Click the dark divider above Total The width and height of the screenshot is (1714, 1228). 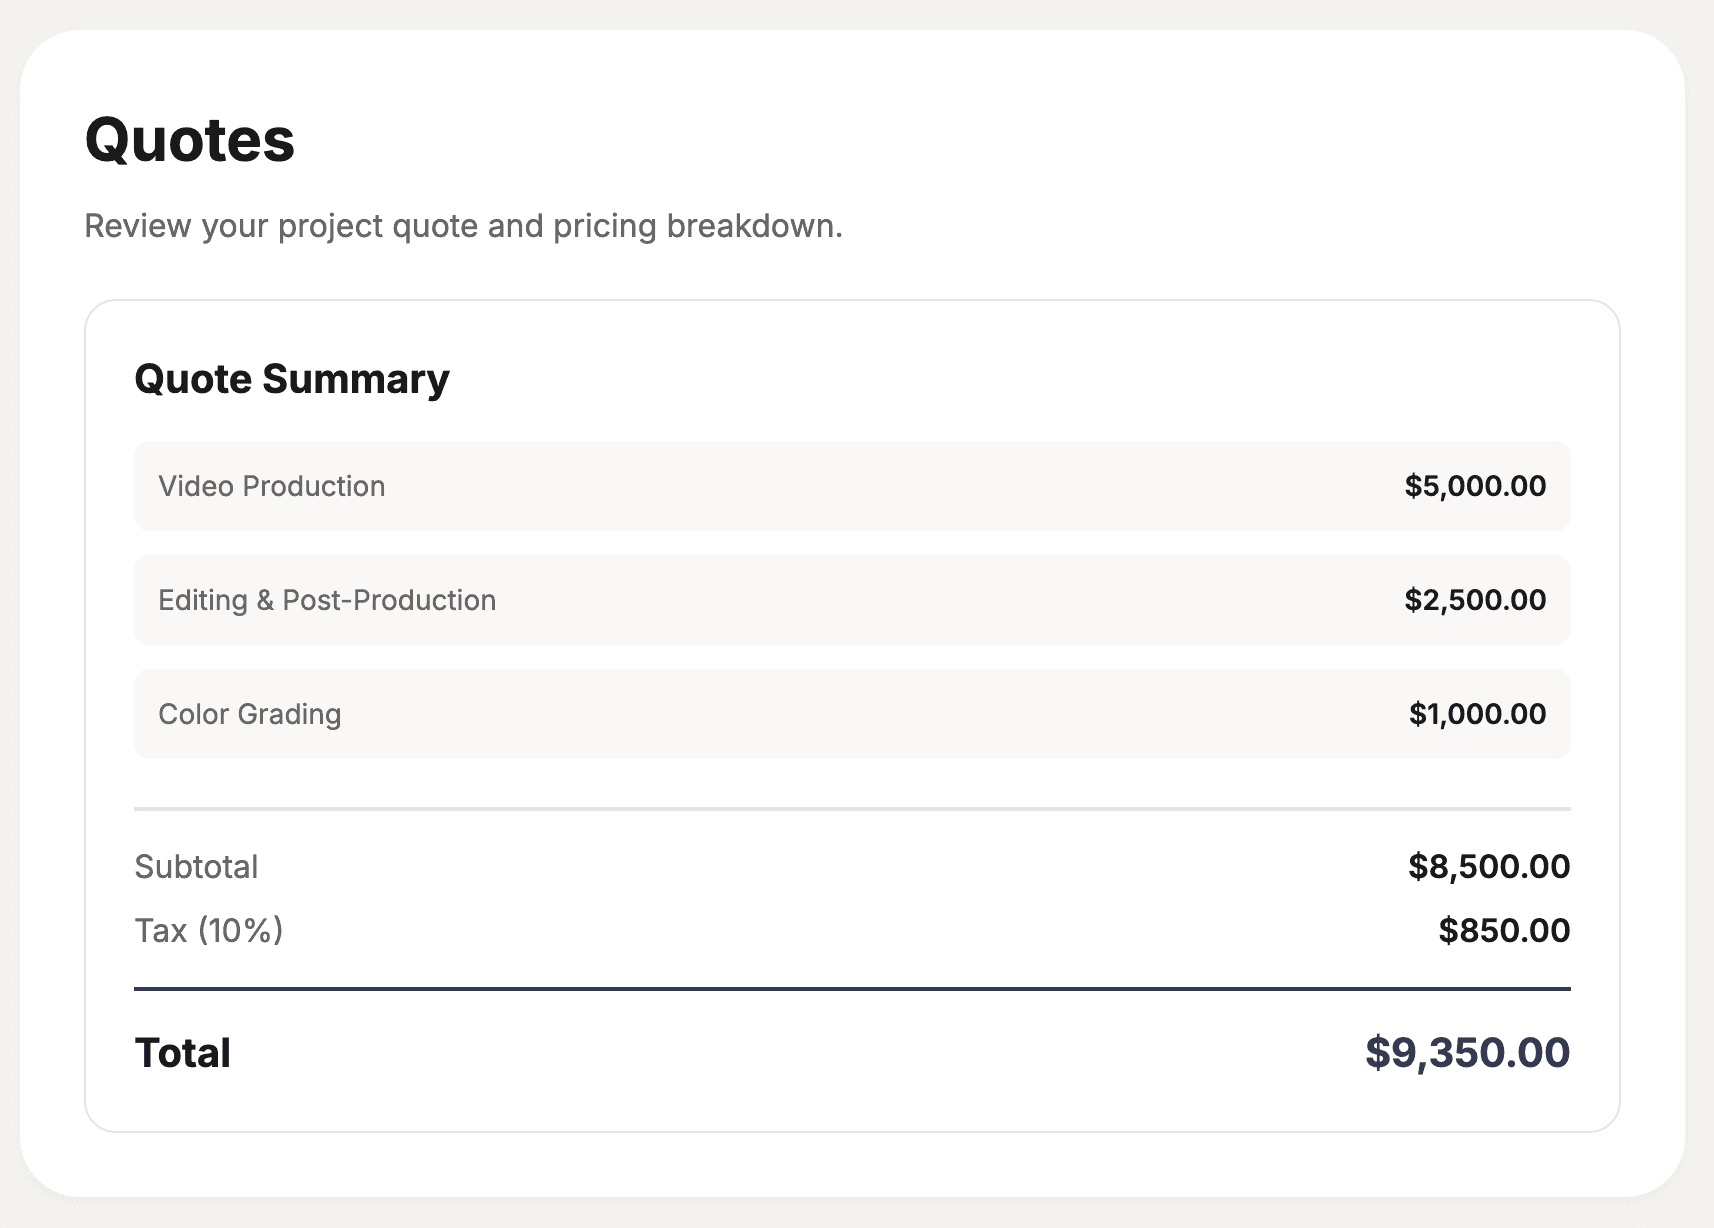(x=852, y=989)
